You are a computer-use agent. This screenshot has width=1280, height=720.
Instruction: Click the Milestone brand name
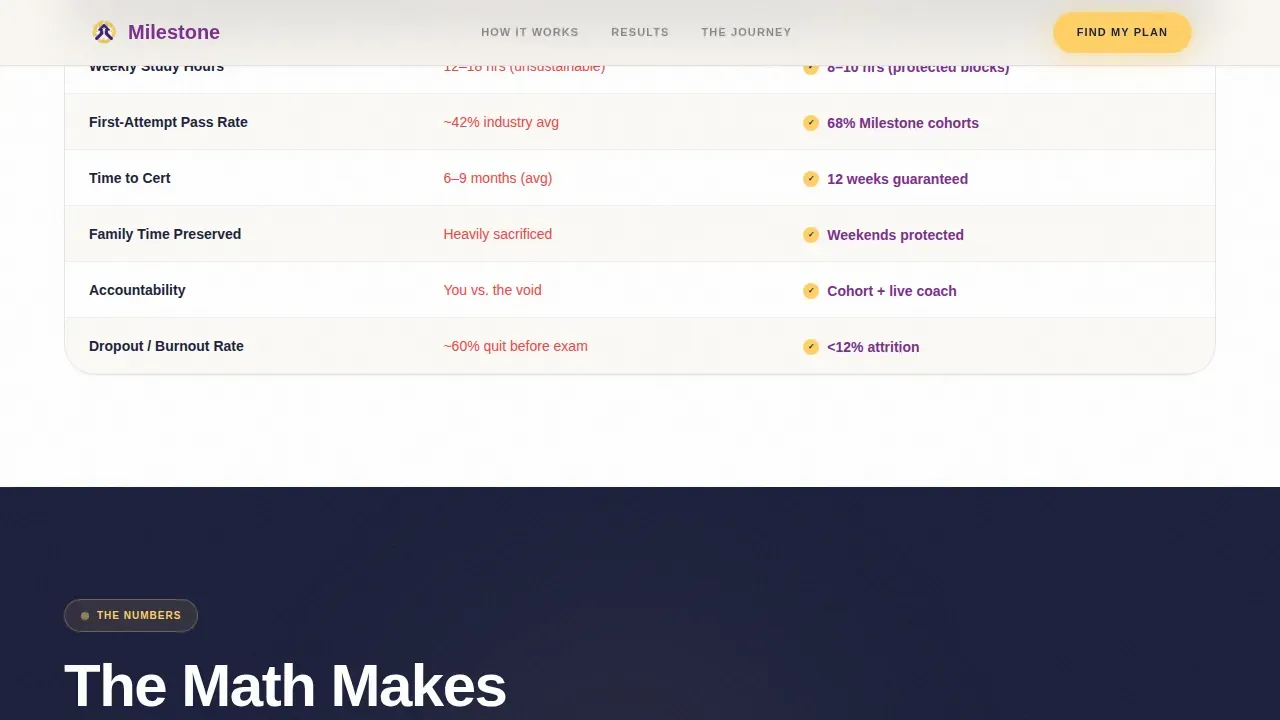click(x=174, y=32)
